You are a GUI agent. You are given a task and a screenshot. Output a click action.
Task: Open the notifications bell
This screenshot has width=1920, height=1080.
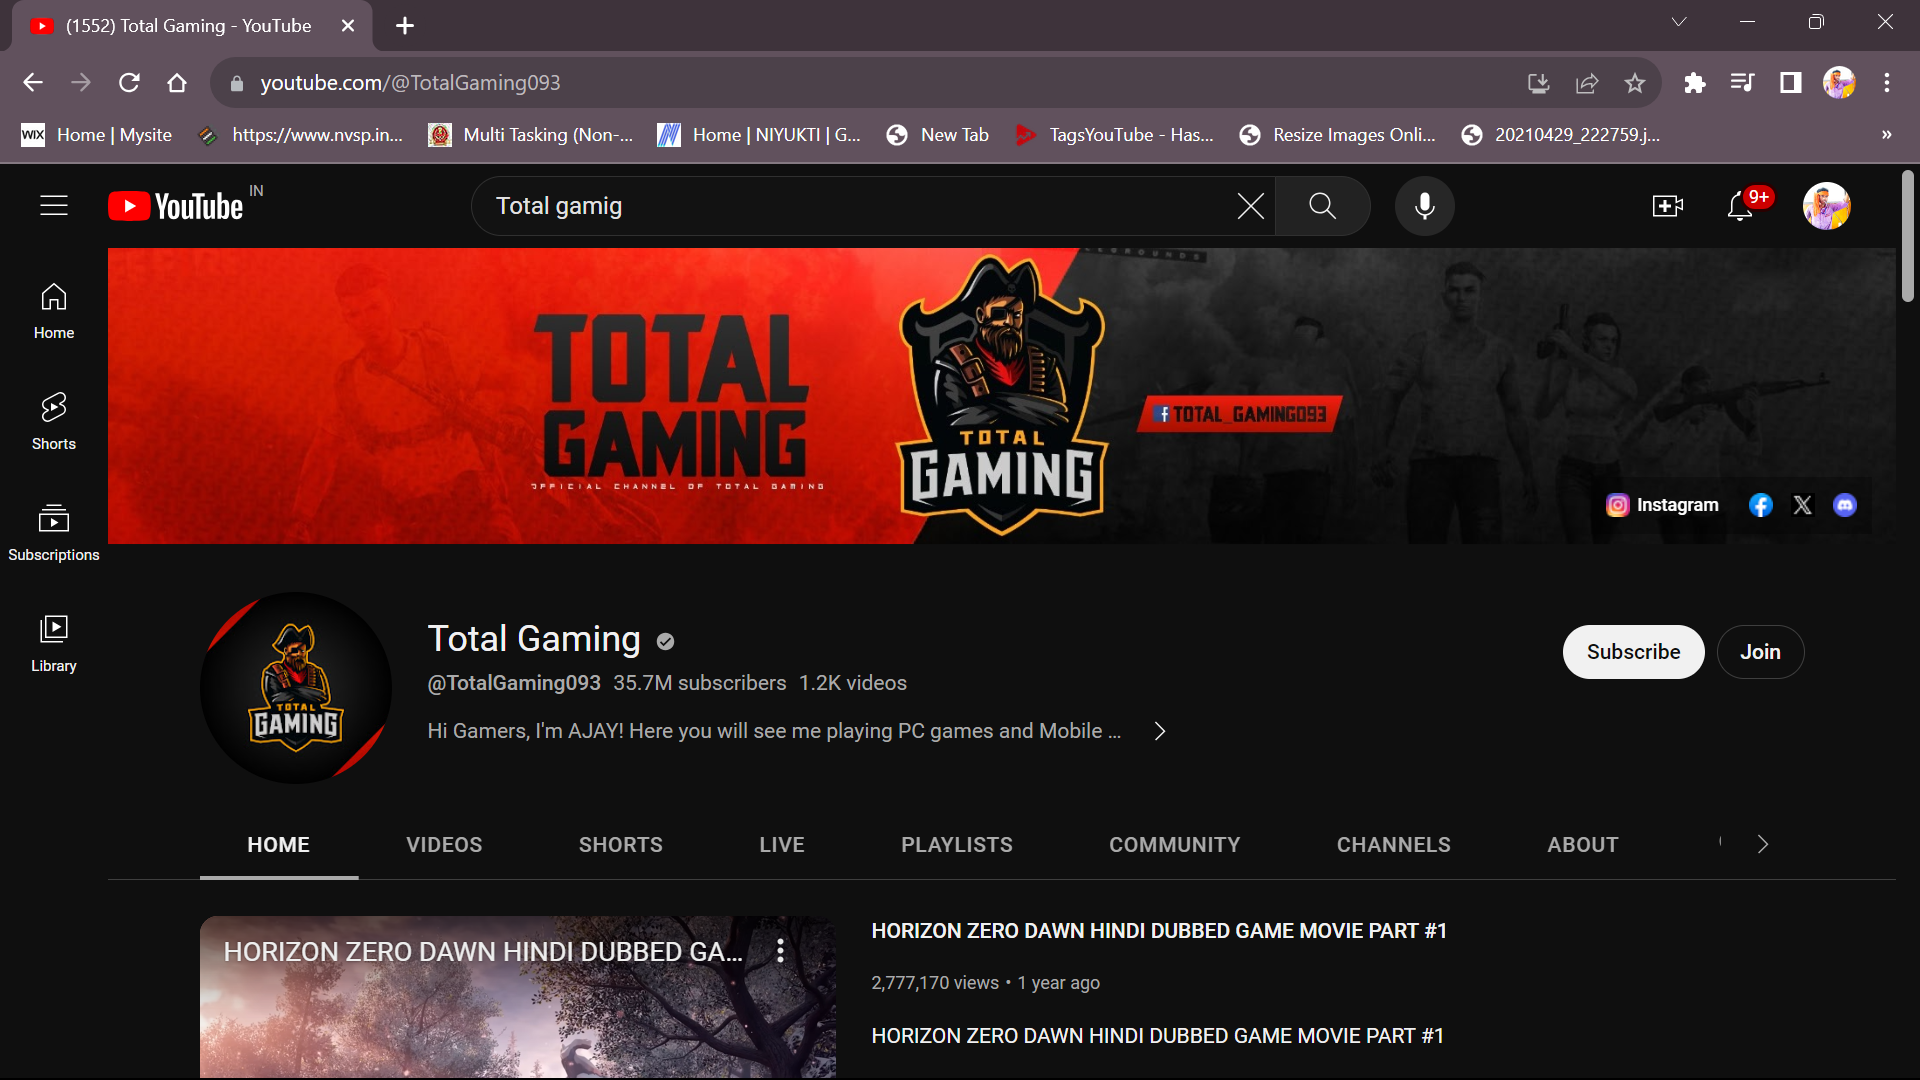point(1740,206)
